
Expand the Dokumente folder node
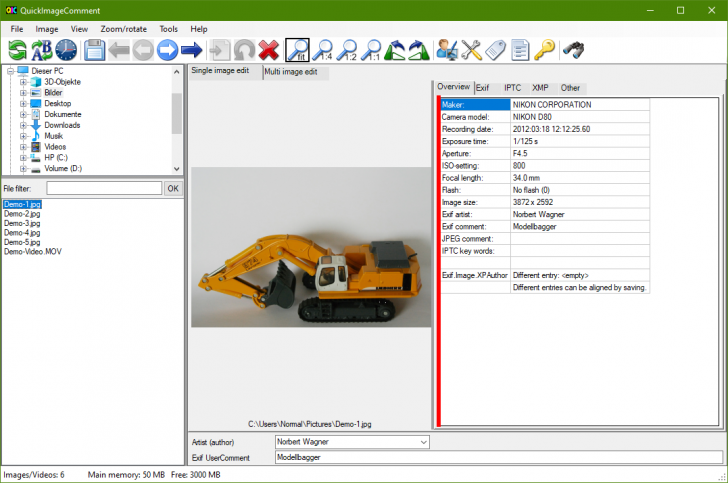(x=23, y=114)
